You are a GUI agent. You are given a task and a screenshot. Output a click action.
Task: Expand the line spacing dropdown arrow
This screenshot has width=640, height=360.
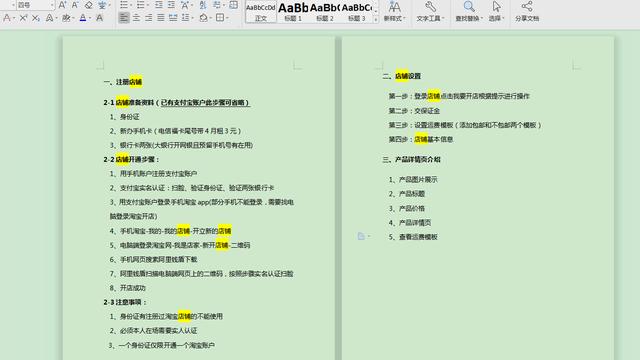click(192, 18)
